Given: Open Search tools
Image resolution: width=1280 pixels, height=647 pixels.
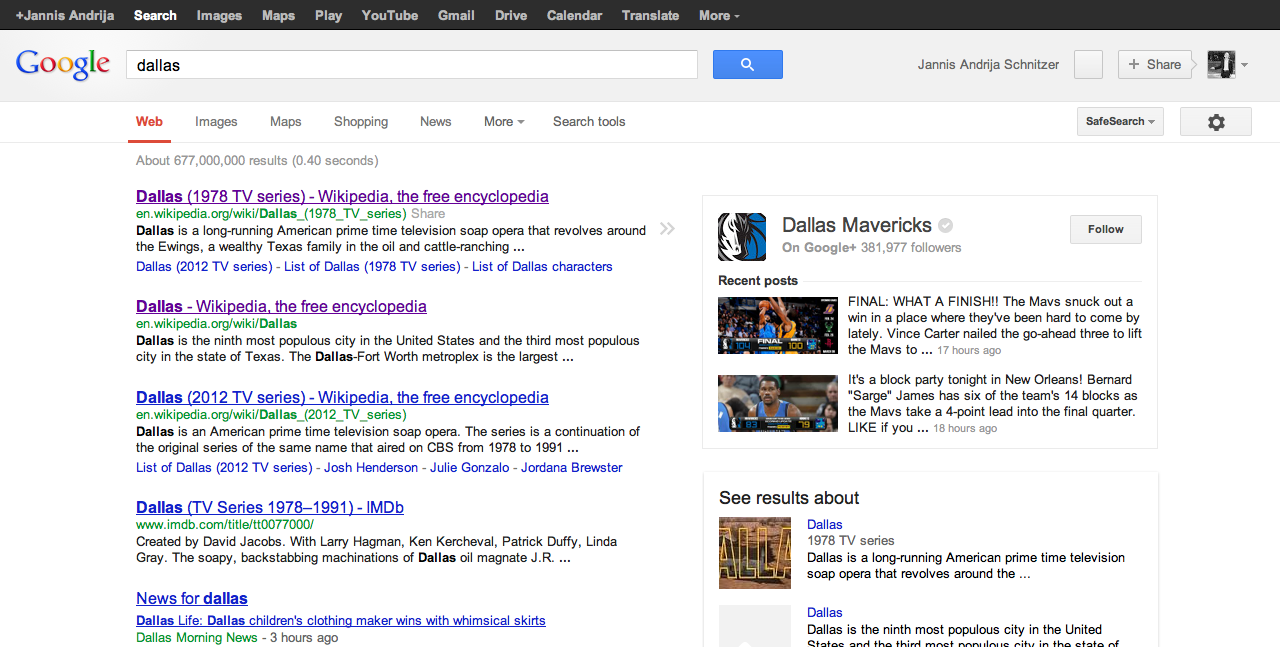Looking at the screenshot, I should point(589,121).
